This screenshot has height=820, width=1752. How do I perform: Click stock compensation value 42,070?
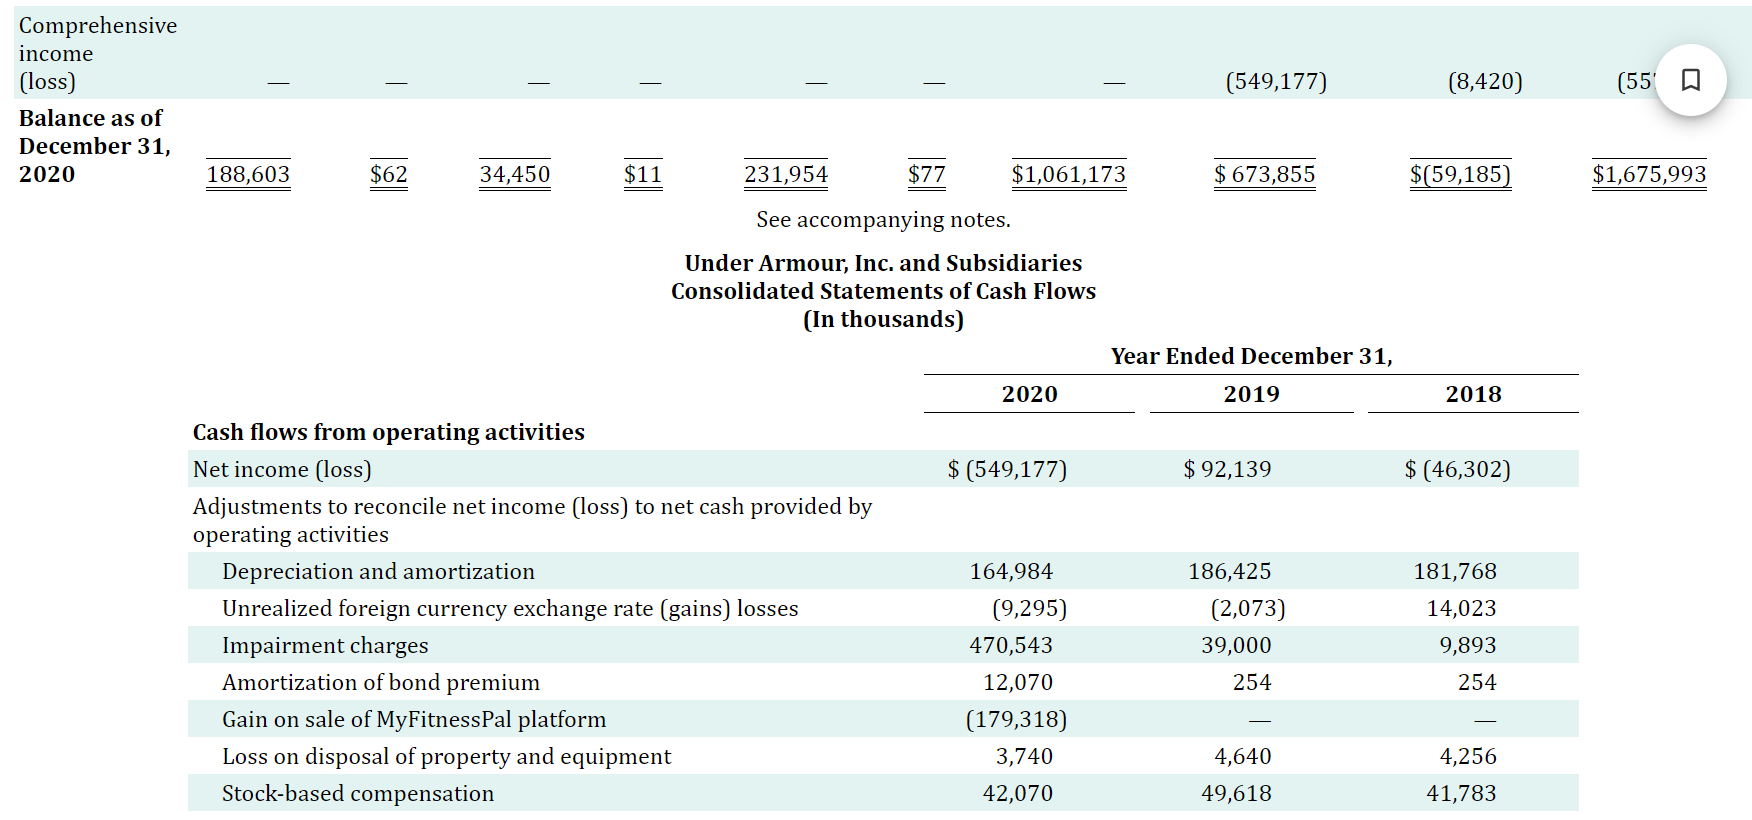coord(1018,793)
